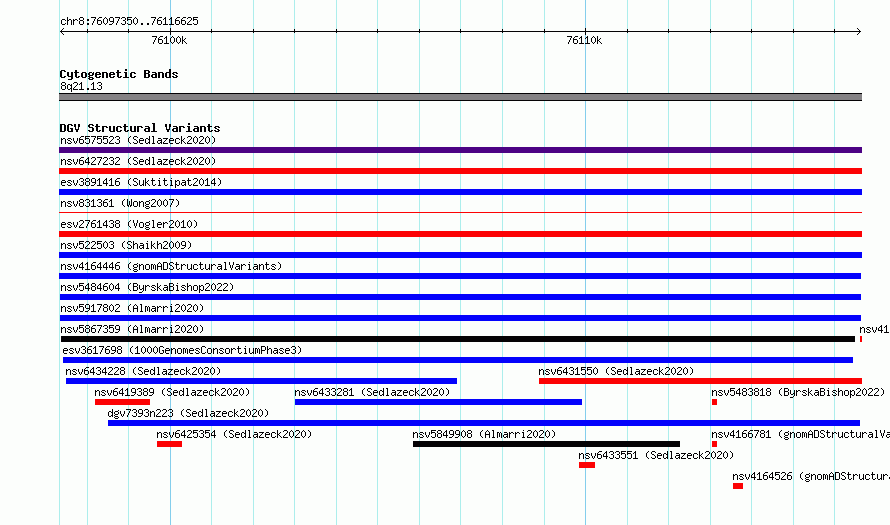Viewport: 890px width, 525px height.
Task: Select the blue nsv5917802 variant bar
Action: [460, 318]
